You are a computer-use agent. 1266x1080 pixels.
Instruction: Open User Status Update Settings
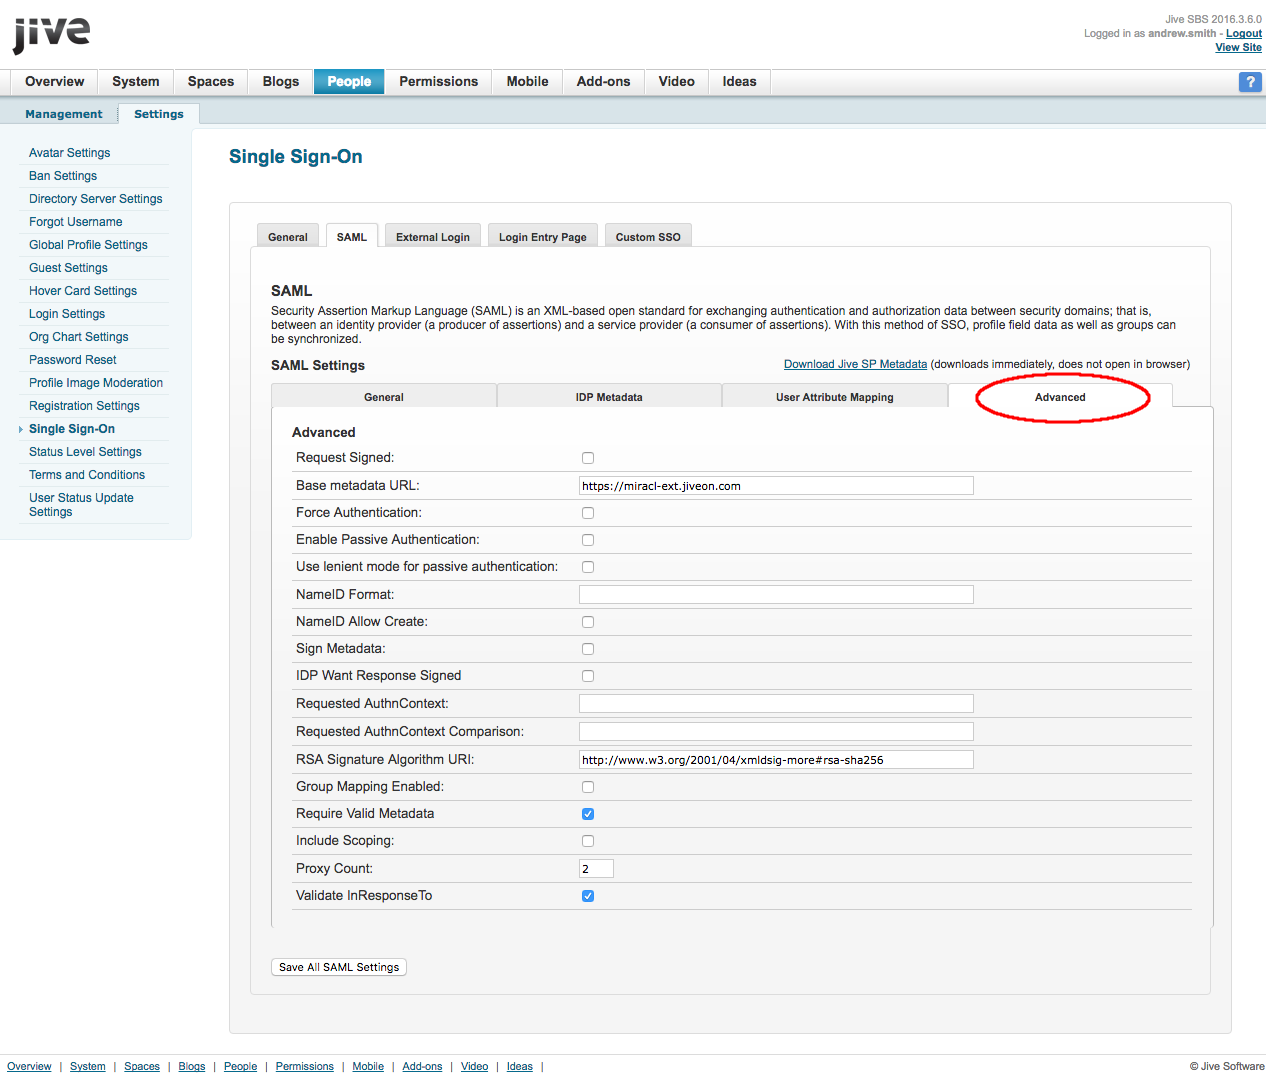coord(81,505)
